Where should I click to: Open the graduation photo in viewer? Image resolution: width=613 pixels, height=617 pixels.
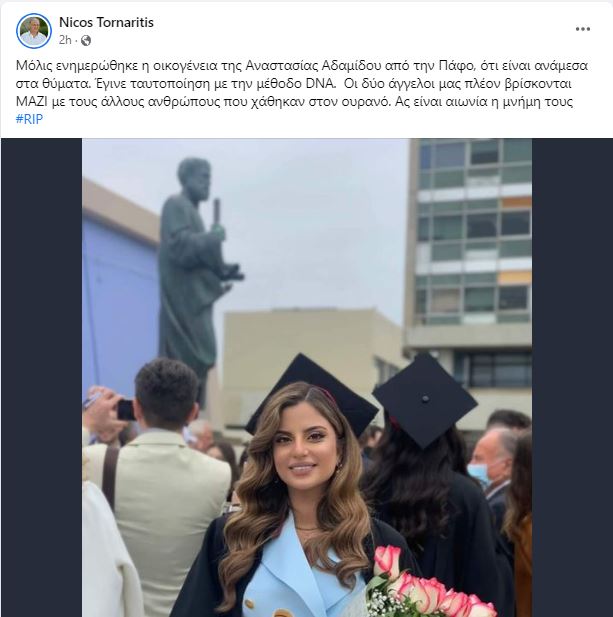(x=307, y=378)
